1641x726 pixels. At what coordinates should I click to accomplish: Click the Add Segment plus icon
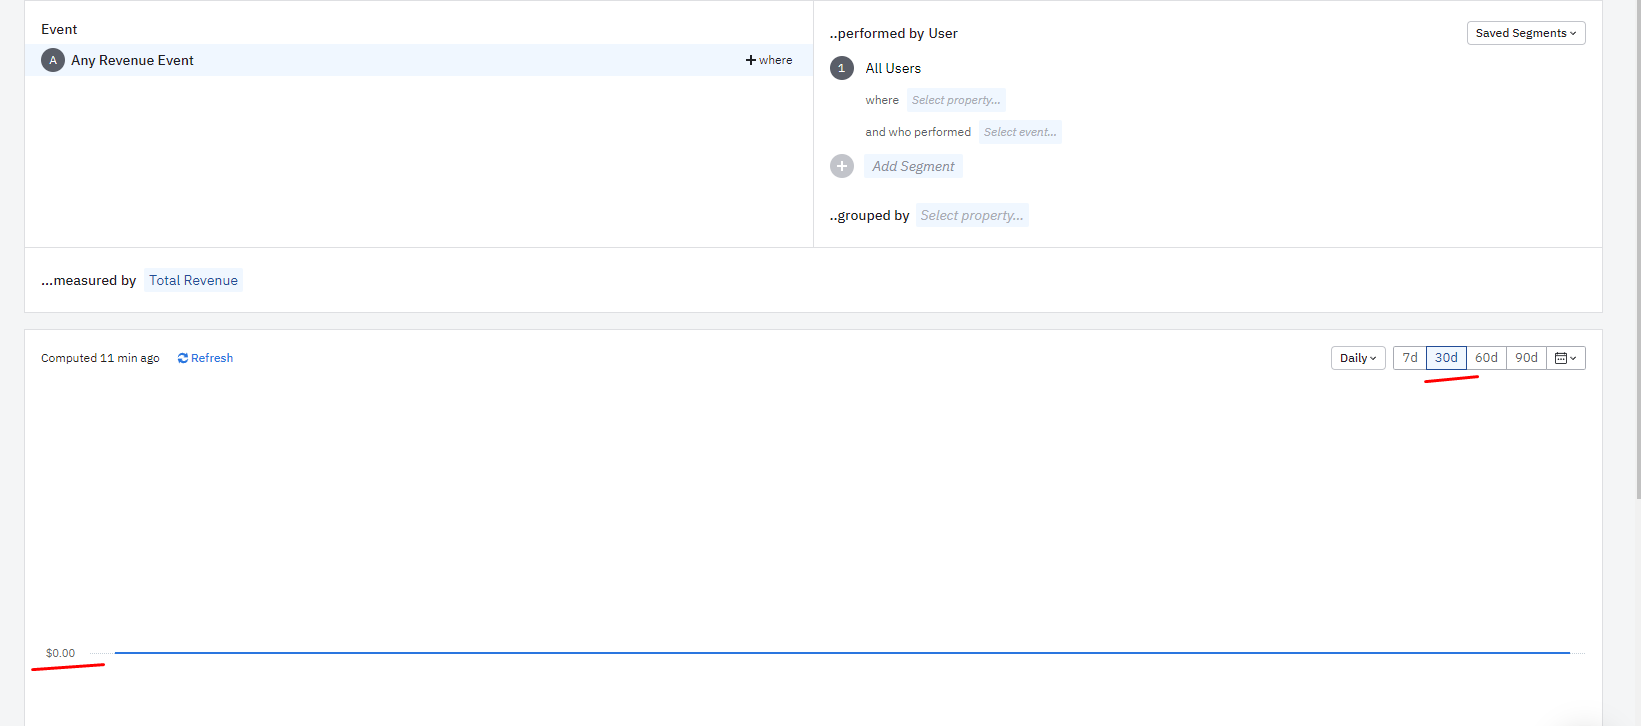(x=842, y=166)
